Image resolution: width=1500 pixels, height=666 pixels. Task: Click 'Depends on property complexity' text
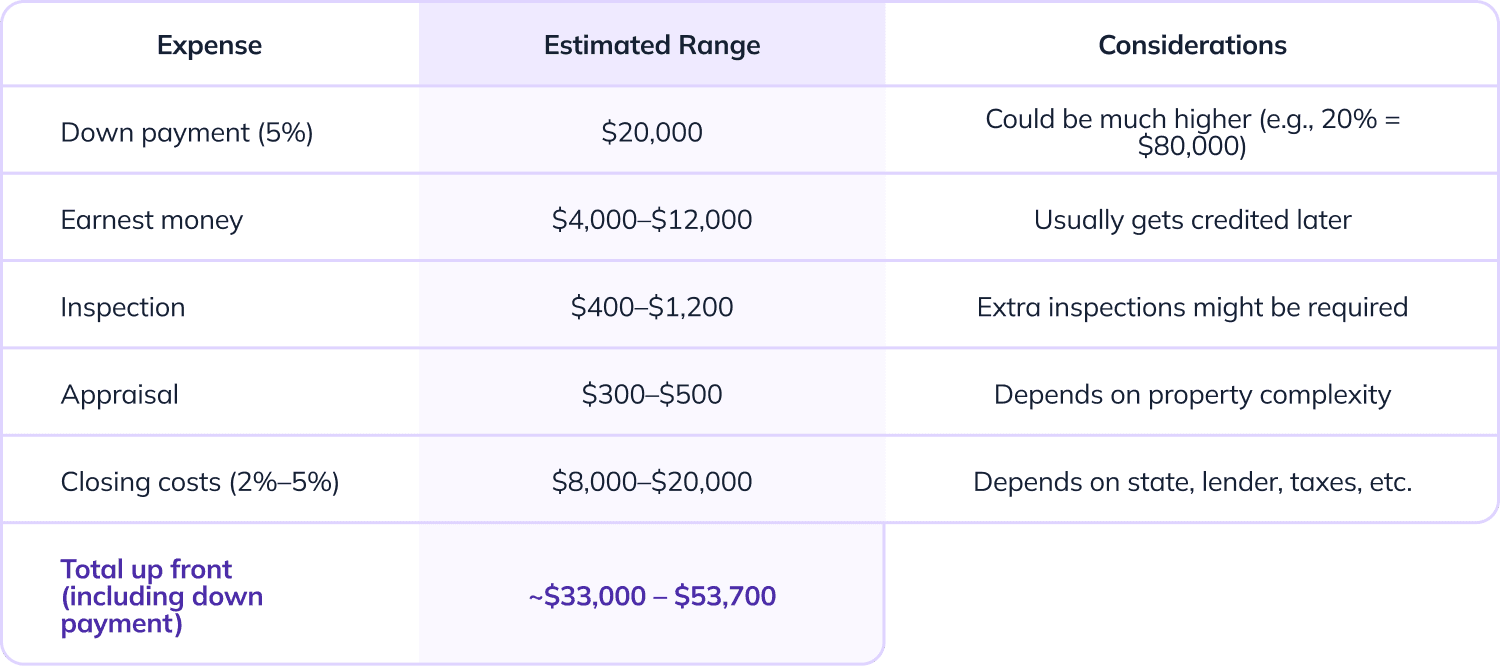pos(1192,394)
